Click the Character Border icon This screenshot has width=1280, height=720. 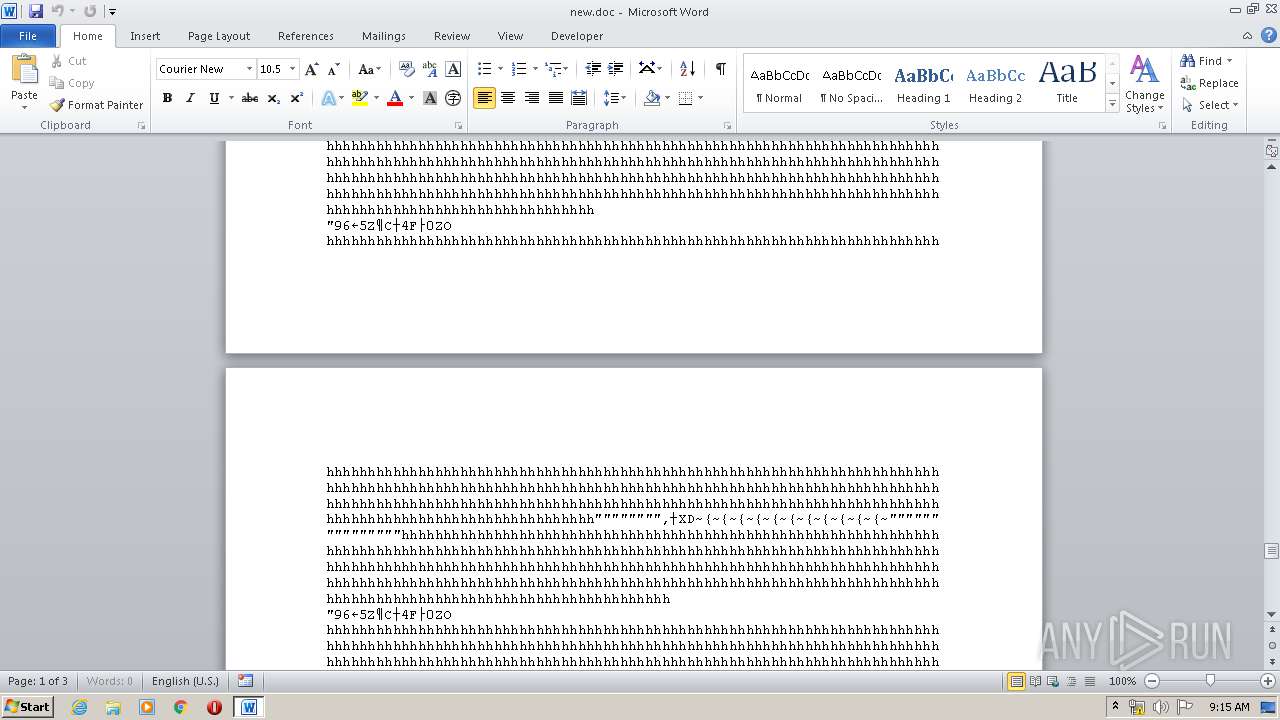coord(453,69)
